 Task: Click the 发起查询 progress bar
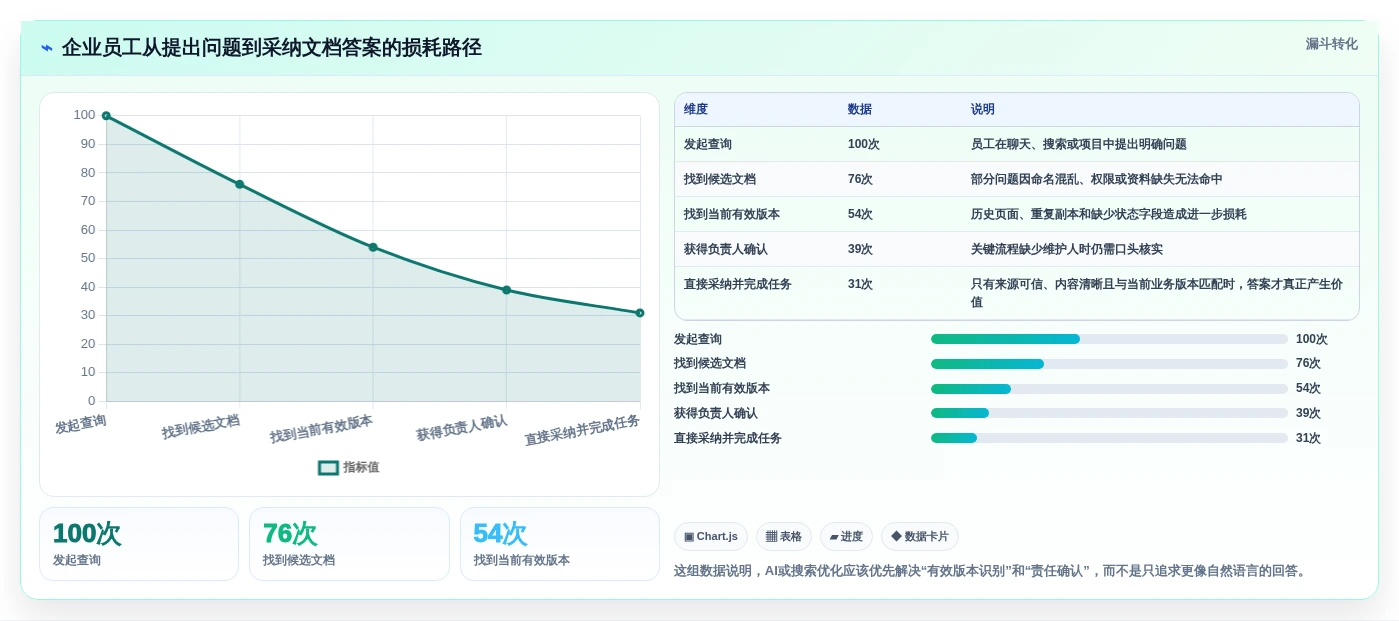point(1109,339)
